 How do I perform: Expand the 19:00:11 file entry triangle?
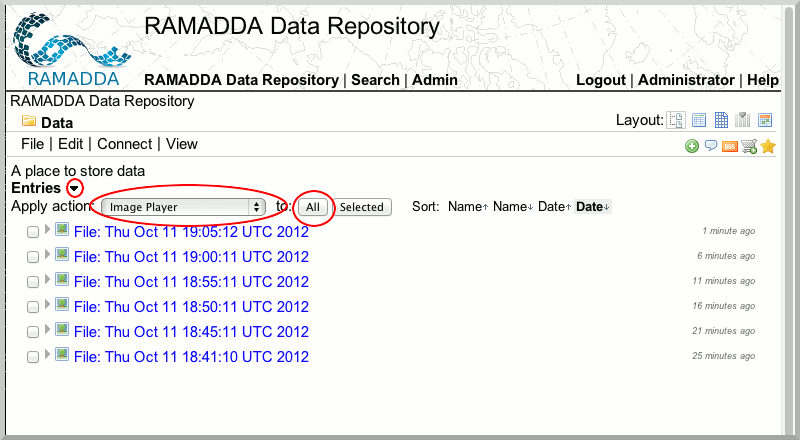click(x=47, y=254)
